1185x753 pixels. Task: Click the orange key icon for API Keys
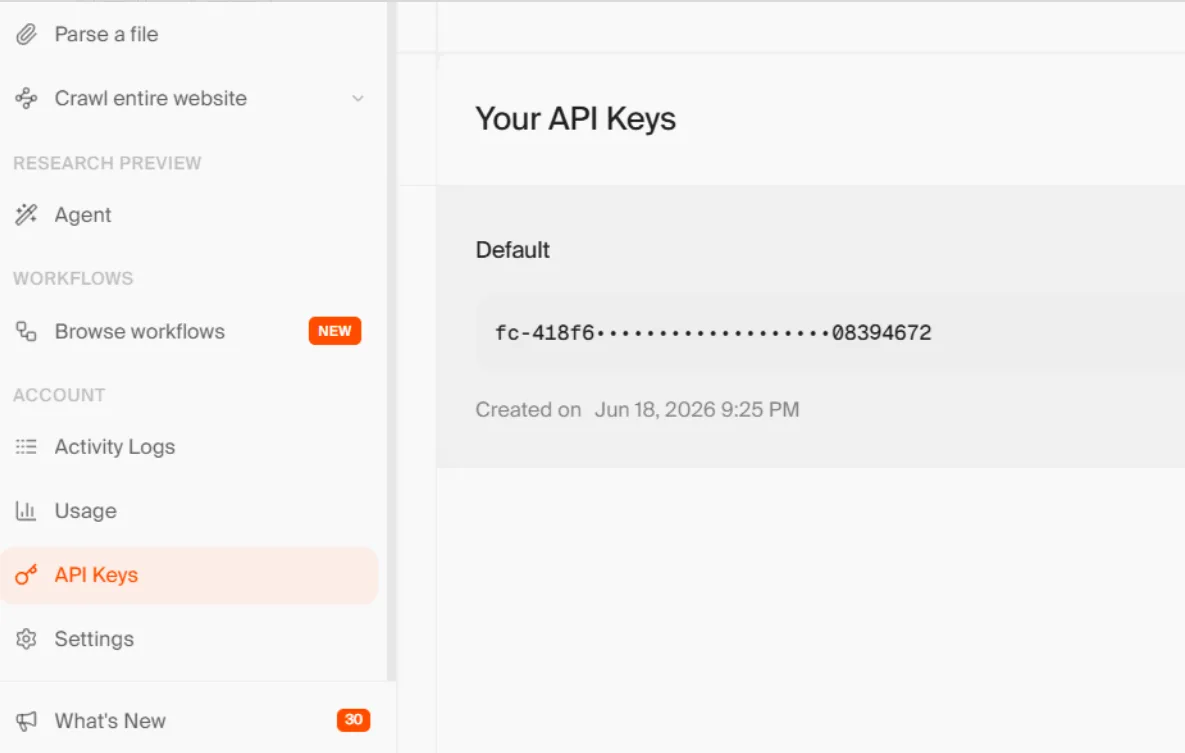click(x=26, y=575)
